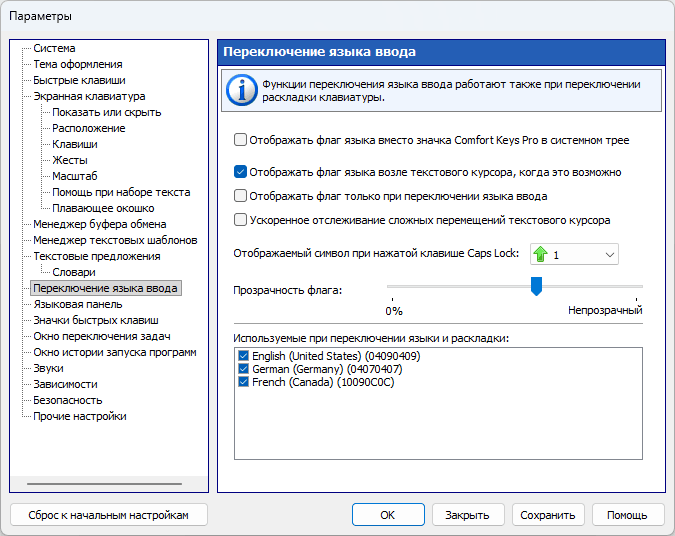Select Экранная клавиатура tree node
Screen dimensions: 675x536
[89, 96]
